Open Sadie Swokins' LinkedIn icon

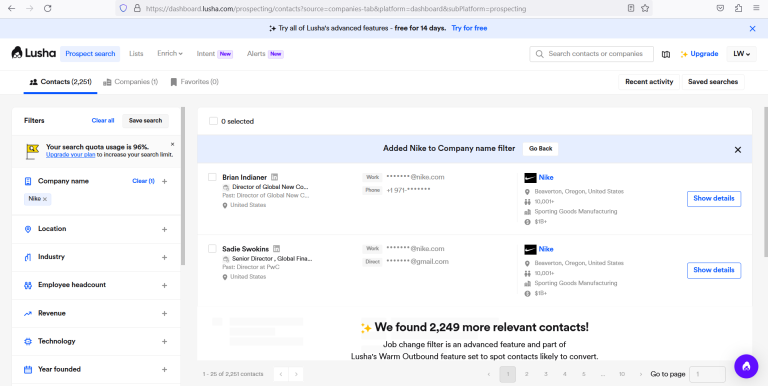click(277, 248)
